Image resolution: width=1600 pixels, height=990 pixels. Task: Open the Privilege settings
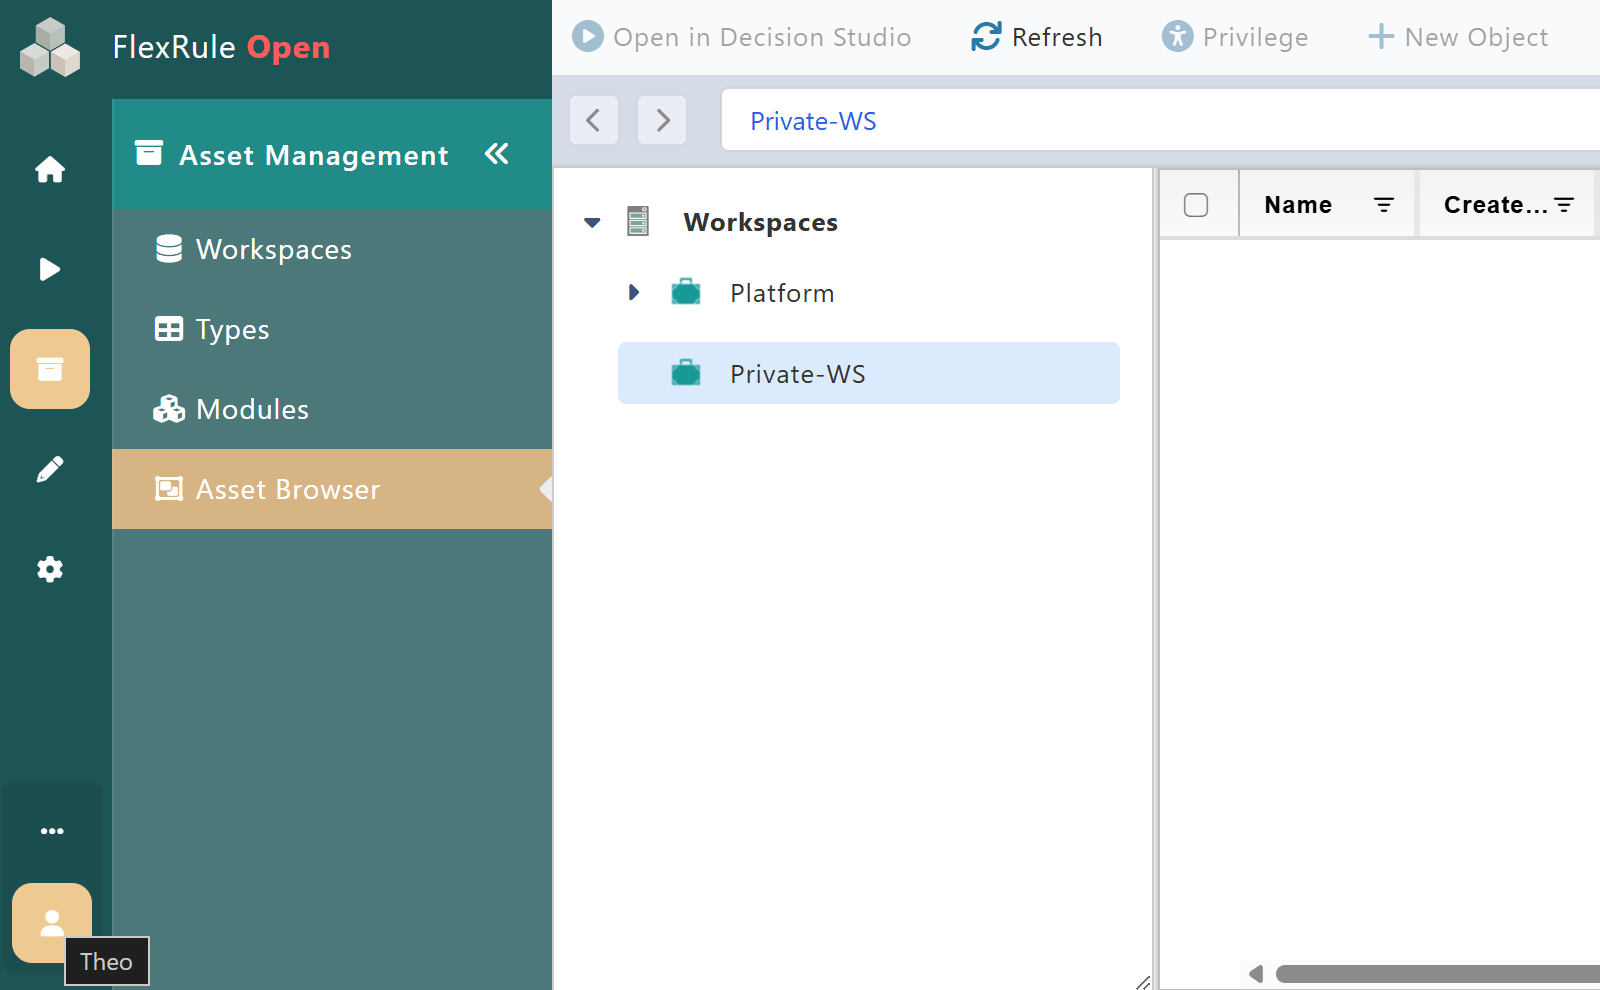(1235, 37)
